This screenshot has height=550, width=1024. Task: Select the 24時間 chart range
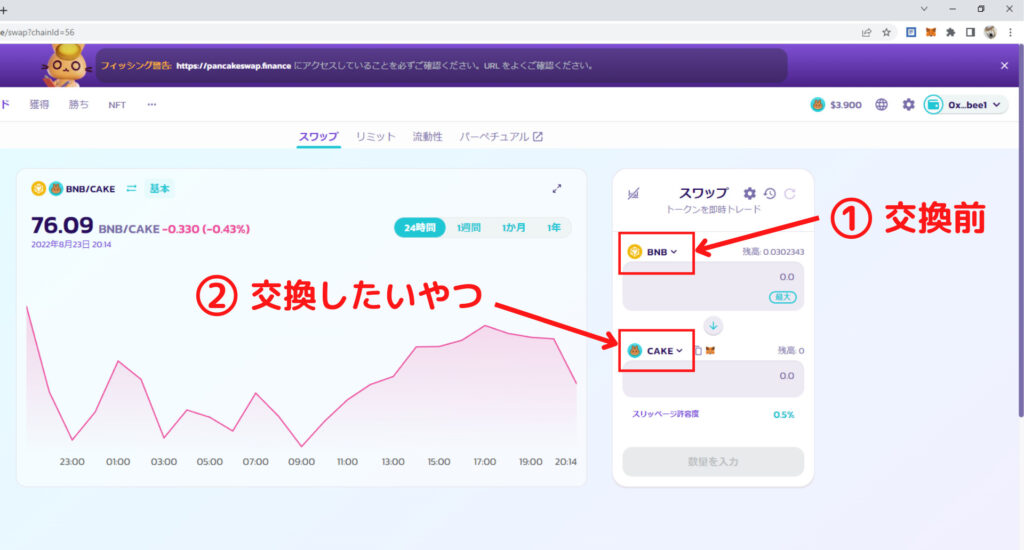click(419, 227)
